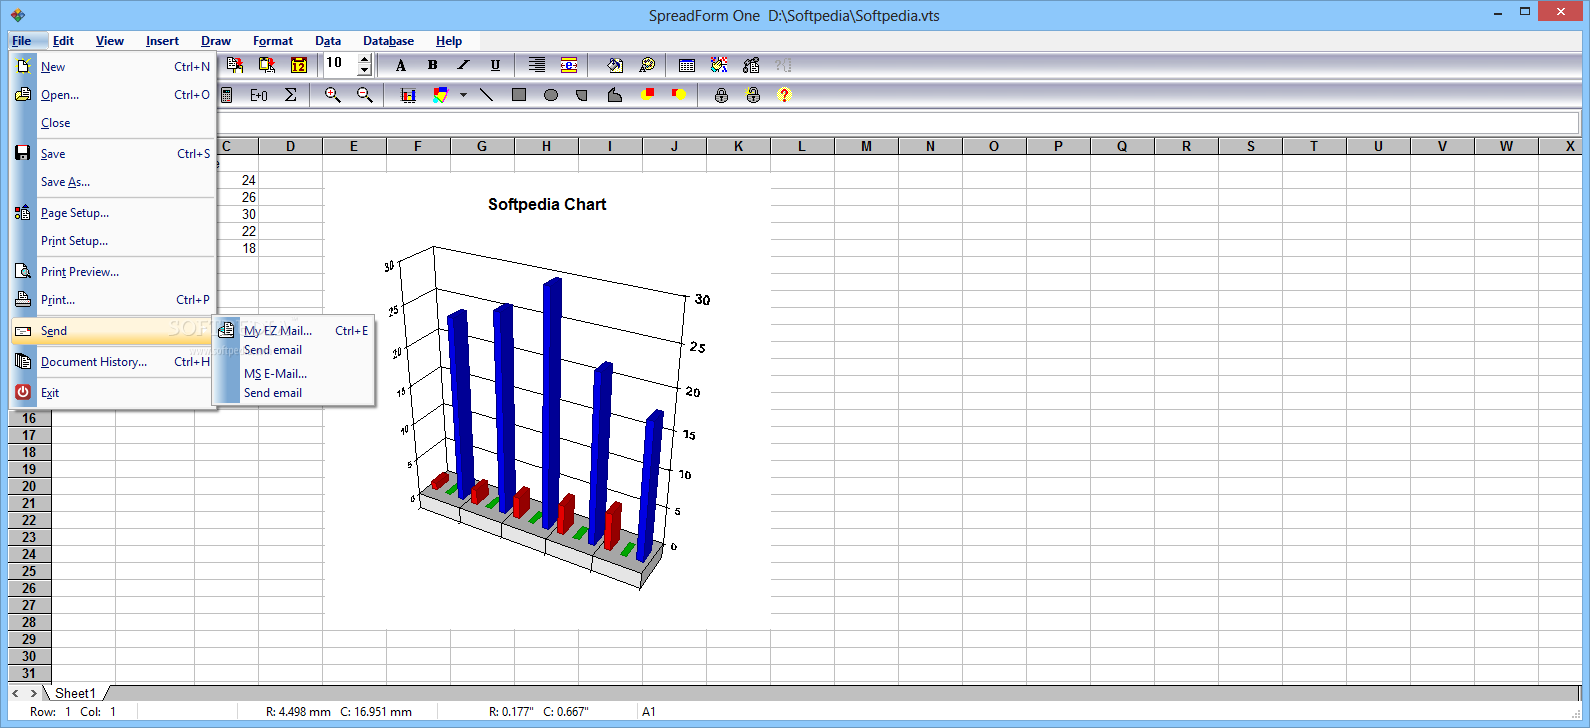Toggle underline formatting
Screen dimensions: 1590x728
pyautogui.click(x=495, y=65)
